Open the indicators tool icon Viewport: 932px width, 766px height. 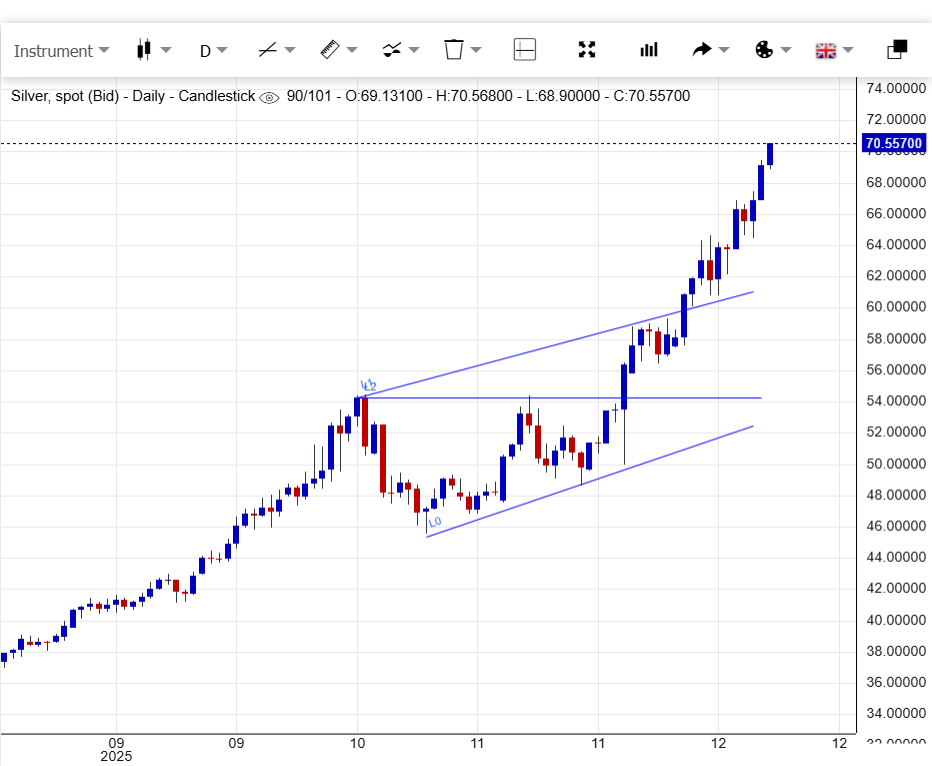click(x=392, y=50)
